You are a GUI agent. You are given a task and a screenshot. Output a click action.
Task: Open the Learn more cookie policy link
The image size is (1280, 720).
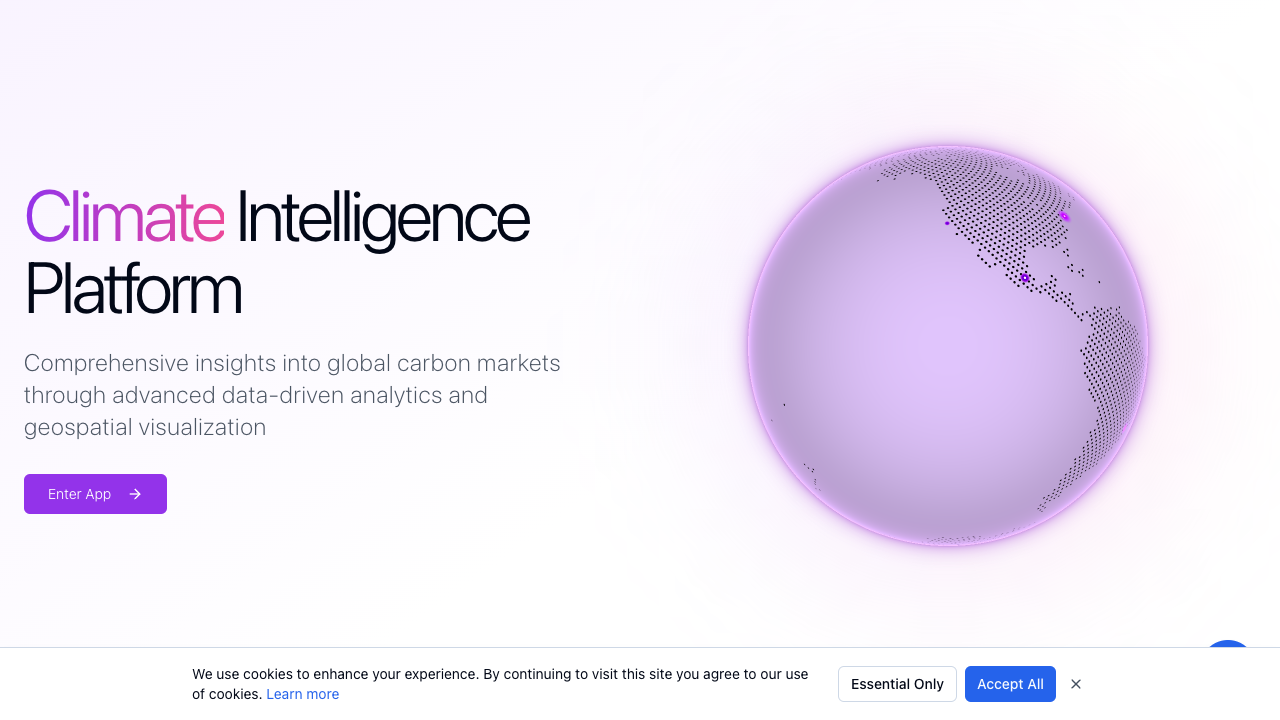(302, 694)
